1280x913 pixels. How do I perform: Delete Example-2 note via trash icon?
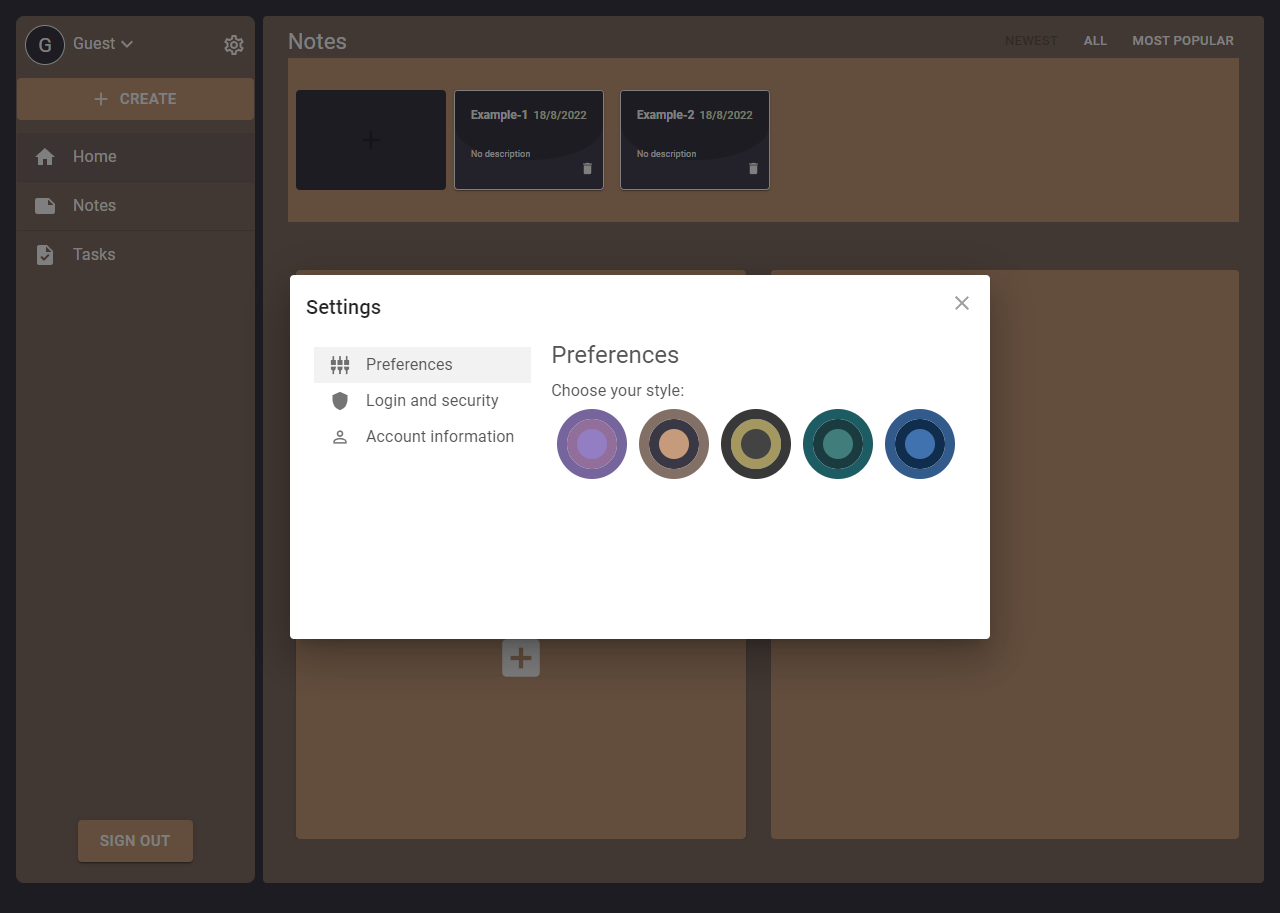click(x=753, y=168)
